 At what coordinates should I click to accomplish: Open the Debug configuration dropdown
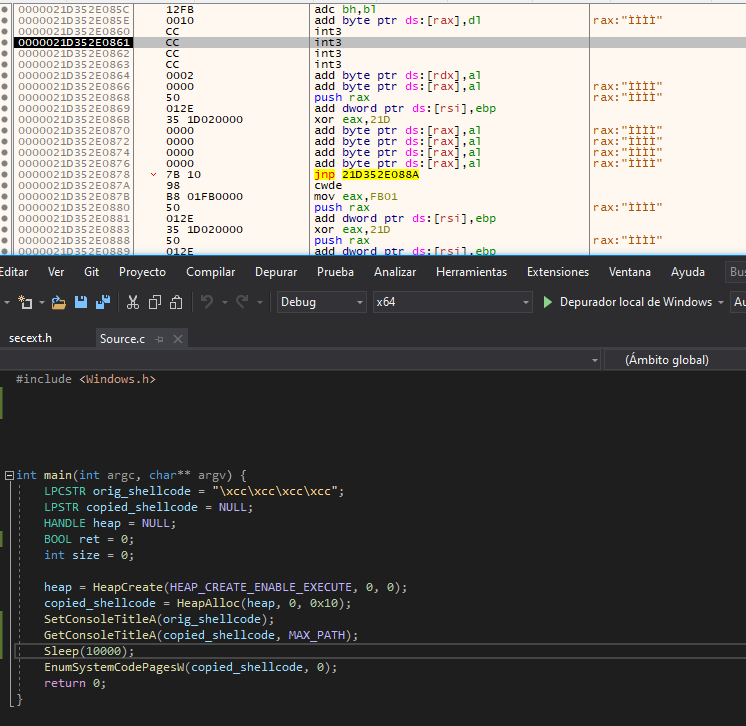[322, 302]
